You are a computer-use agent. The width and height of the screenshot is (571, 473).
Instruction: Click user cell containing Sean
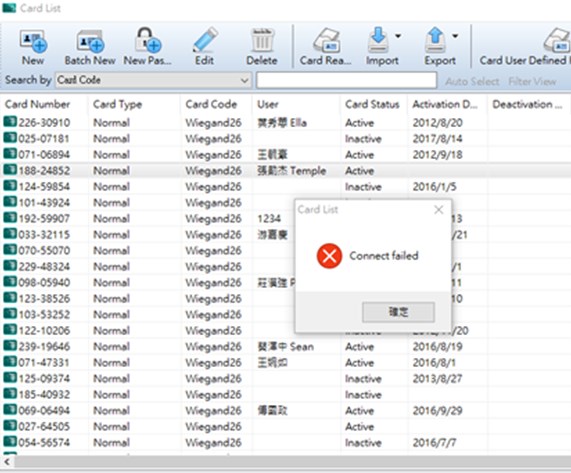(x=286, y=347)
